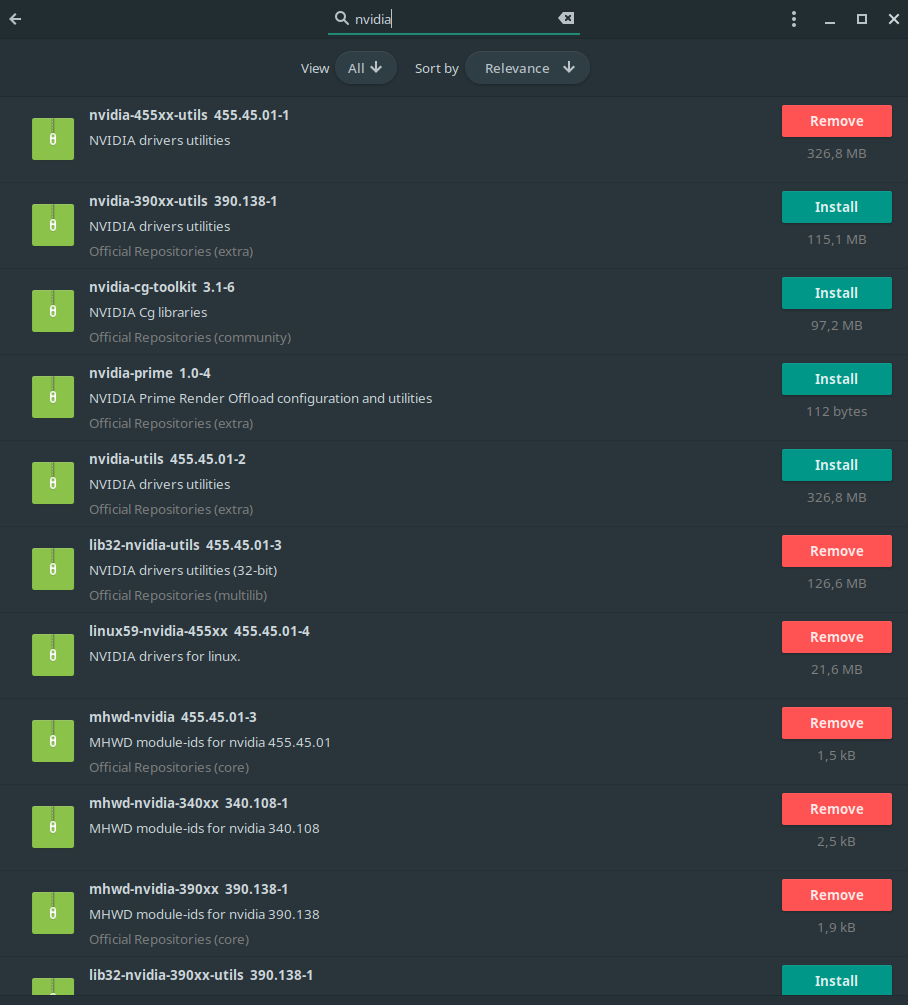
Task: Click the mhwd-nvidia-340xx package icon
Action: pos(53,827)
